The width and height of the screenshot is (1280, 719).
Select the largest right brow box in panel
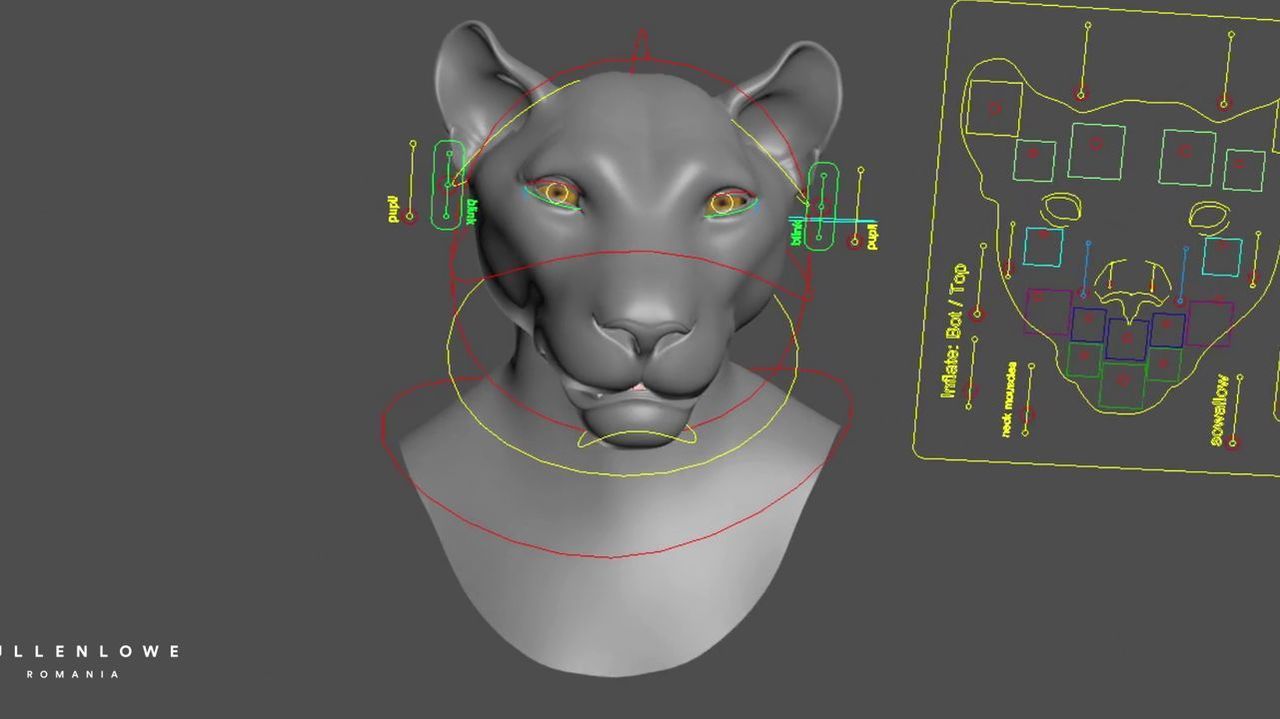(x=1187, y=157)
